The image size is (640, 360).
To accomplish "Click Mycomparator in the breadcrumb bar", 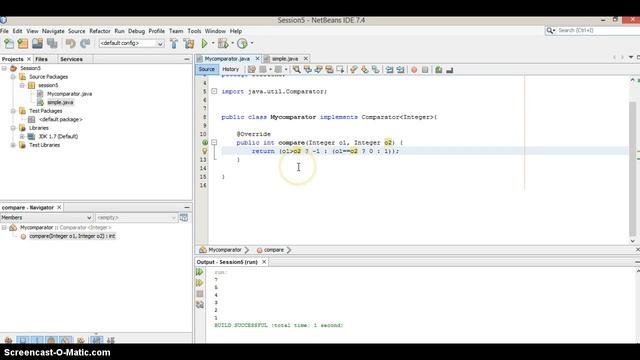I will (x=225, y=250).
